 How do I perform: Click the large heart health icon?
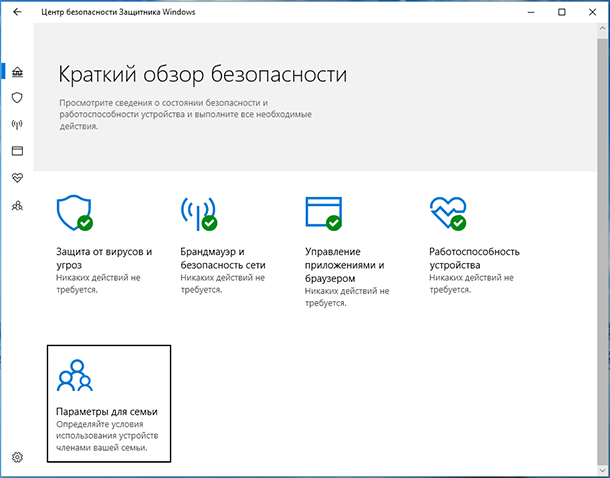[448, 213]
